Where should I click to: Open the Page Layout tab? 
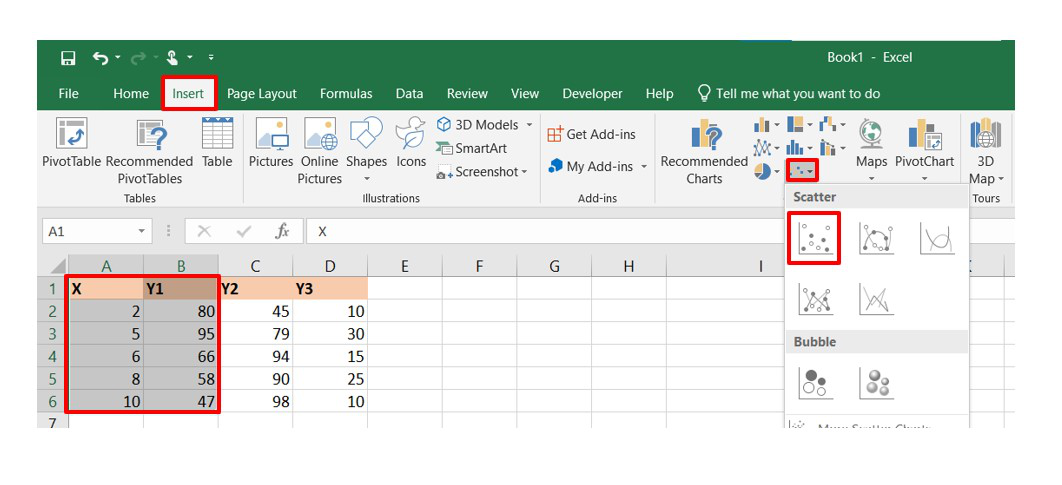coord(262,94)
